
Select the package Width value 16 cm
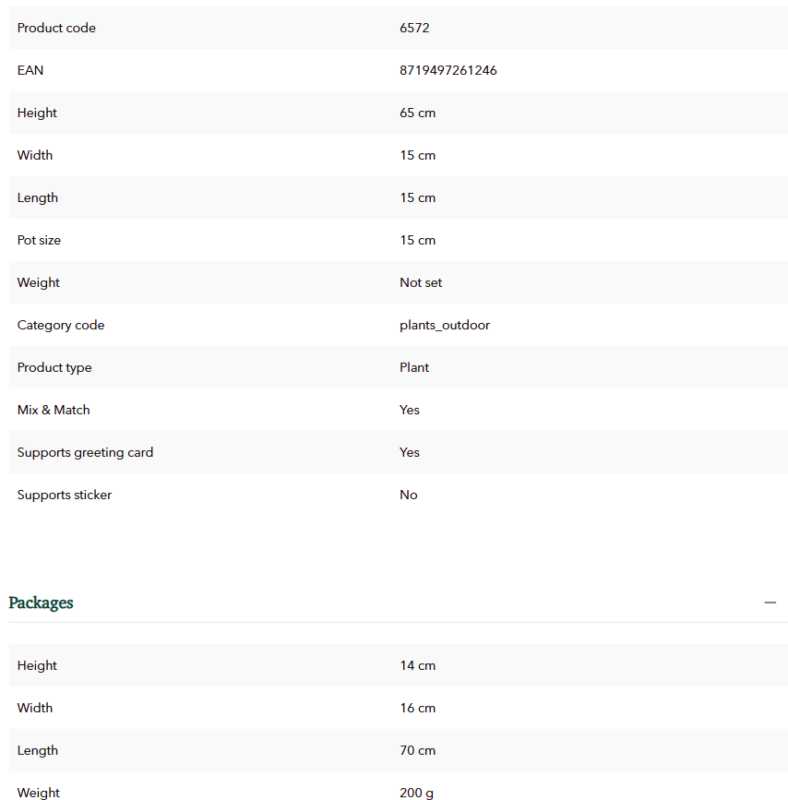417,708
